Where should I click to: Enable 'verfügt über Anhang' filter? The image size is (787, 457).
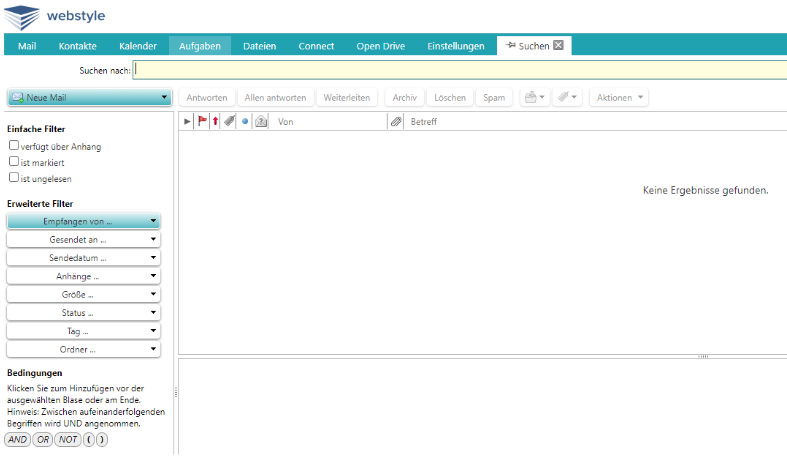pyautogui.click(x=14, y=145)
